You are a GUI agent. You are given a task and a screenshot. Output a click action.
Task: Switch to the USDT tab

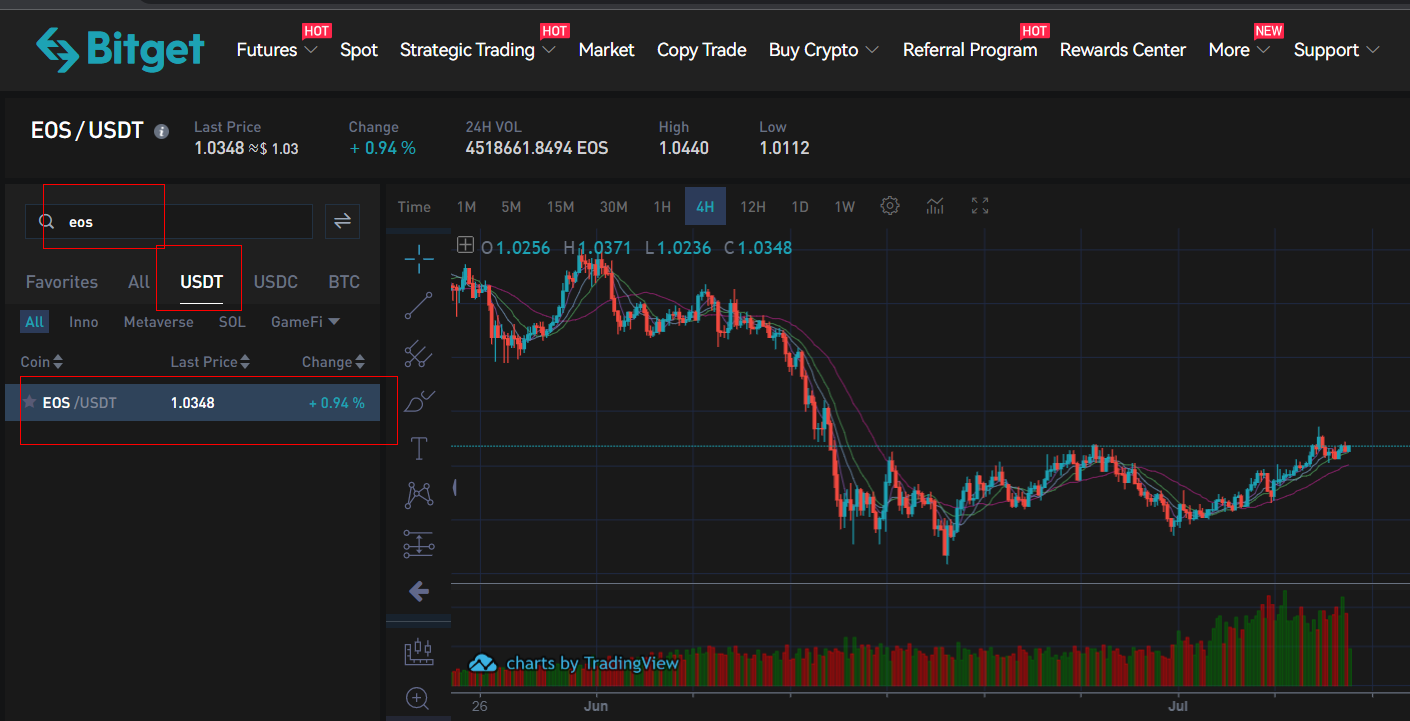201,282
